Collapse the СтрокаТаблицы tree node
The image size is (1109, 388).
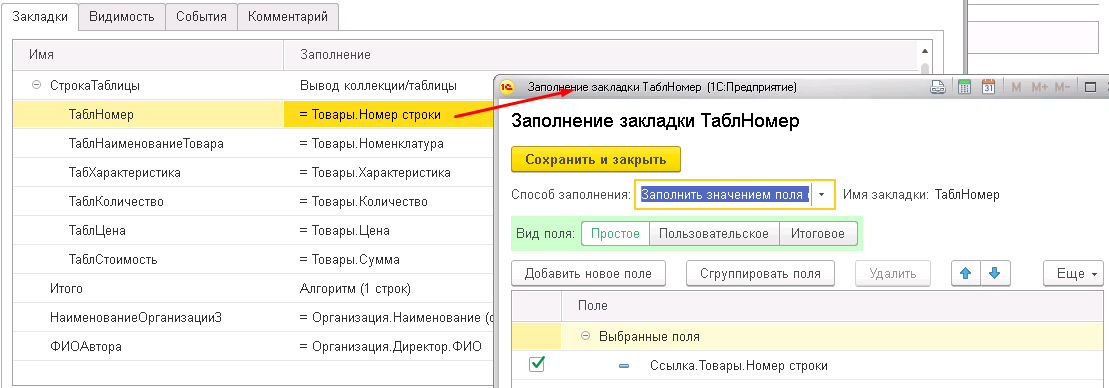click(x=36, y=86)
